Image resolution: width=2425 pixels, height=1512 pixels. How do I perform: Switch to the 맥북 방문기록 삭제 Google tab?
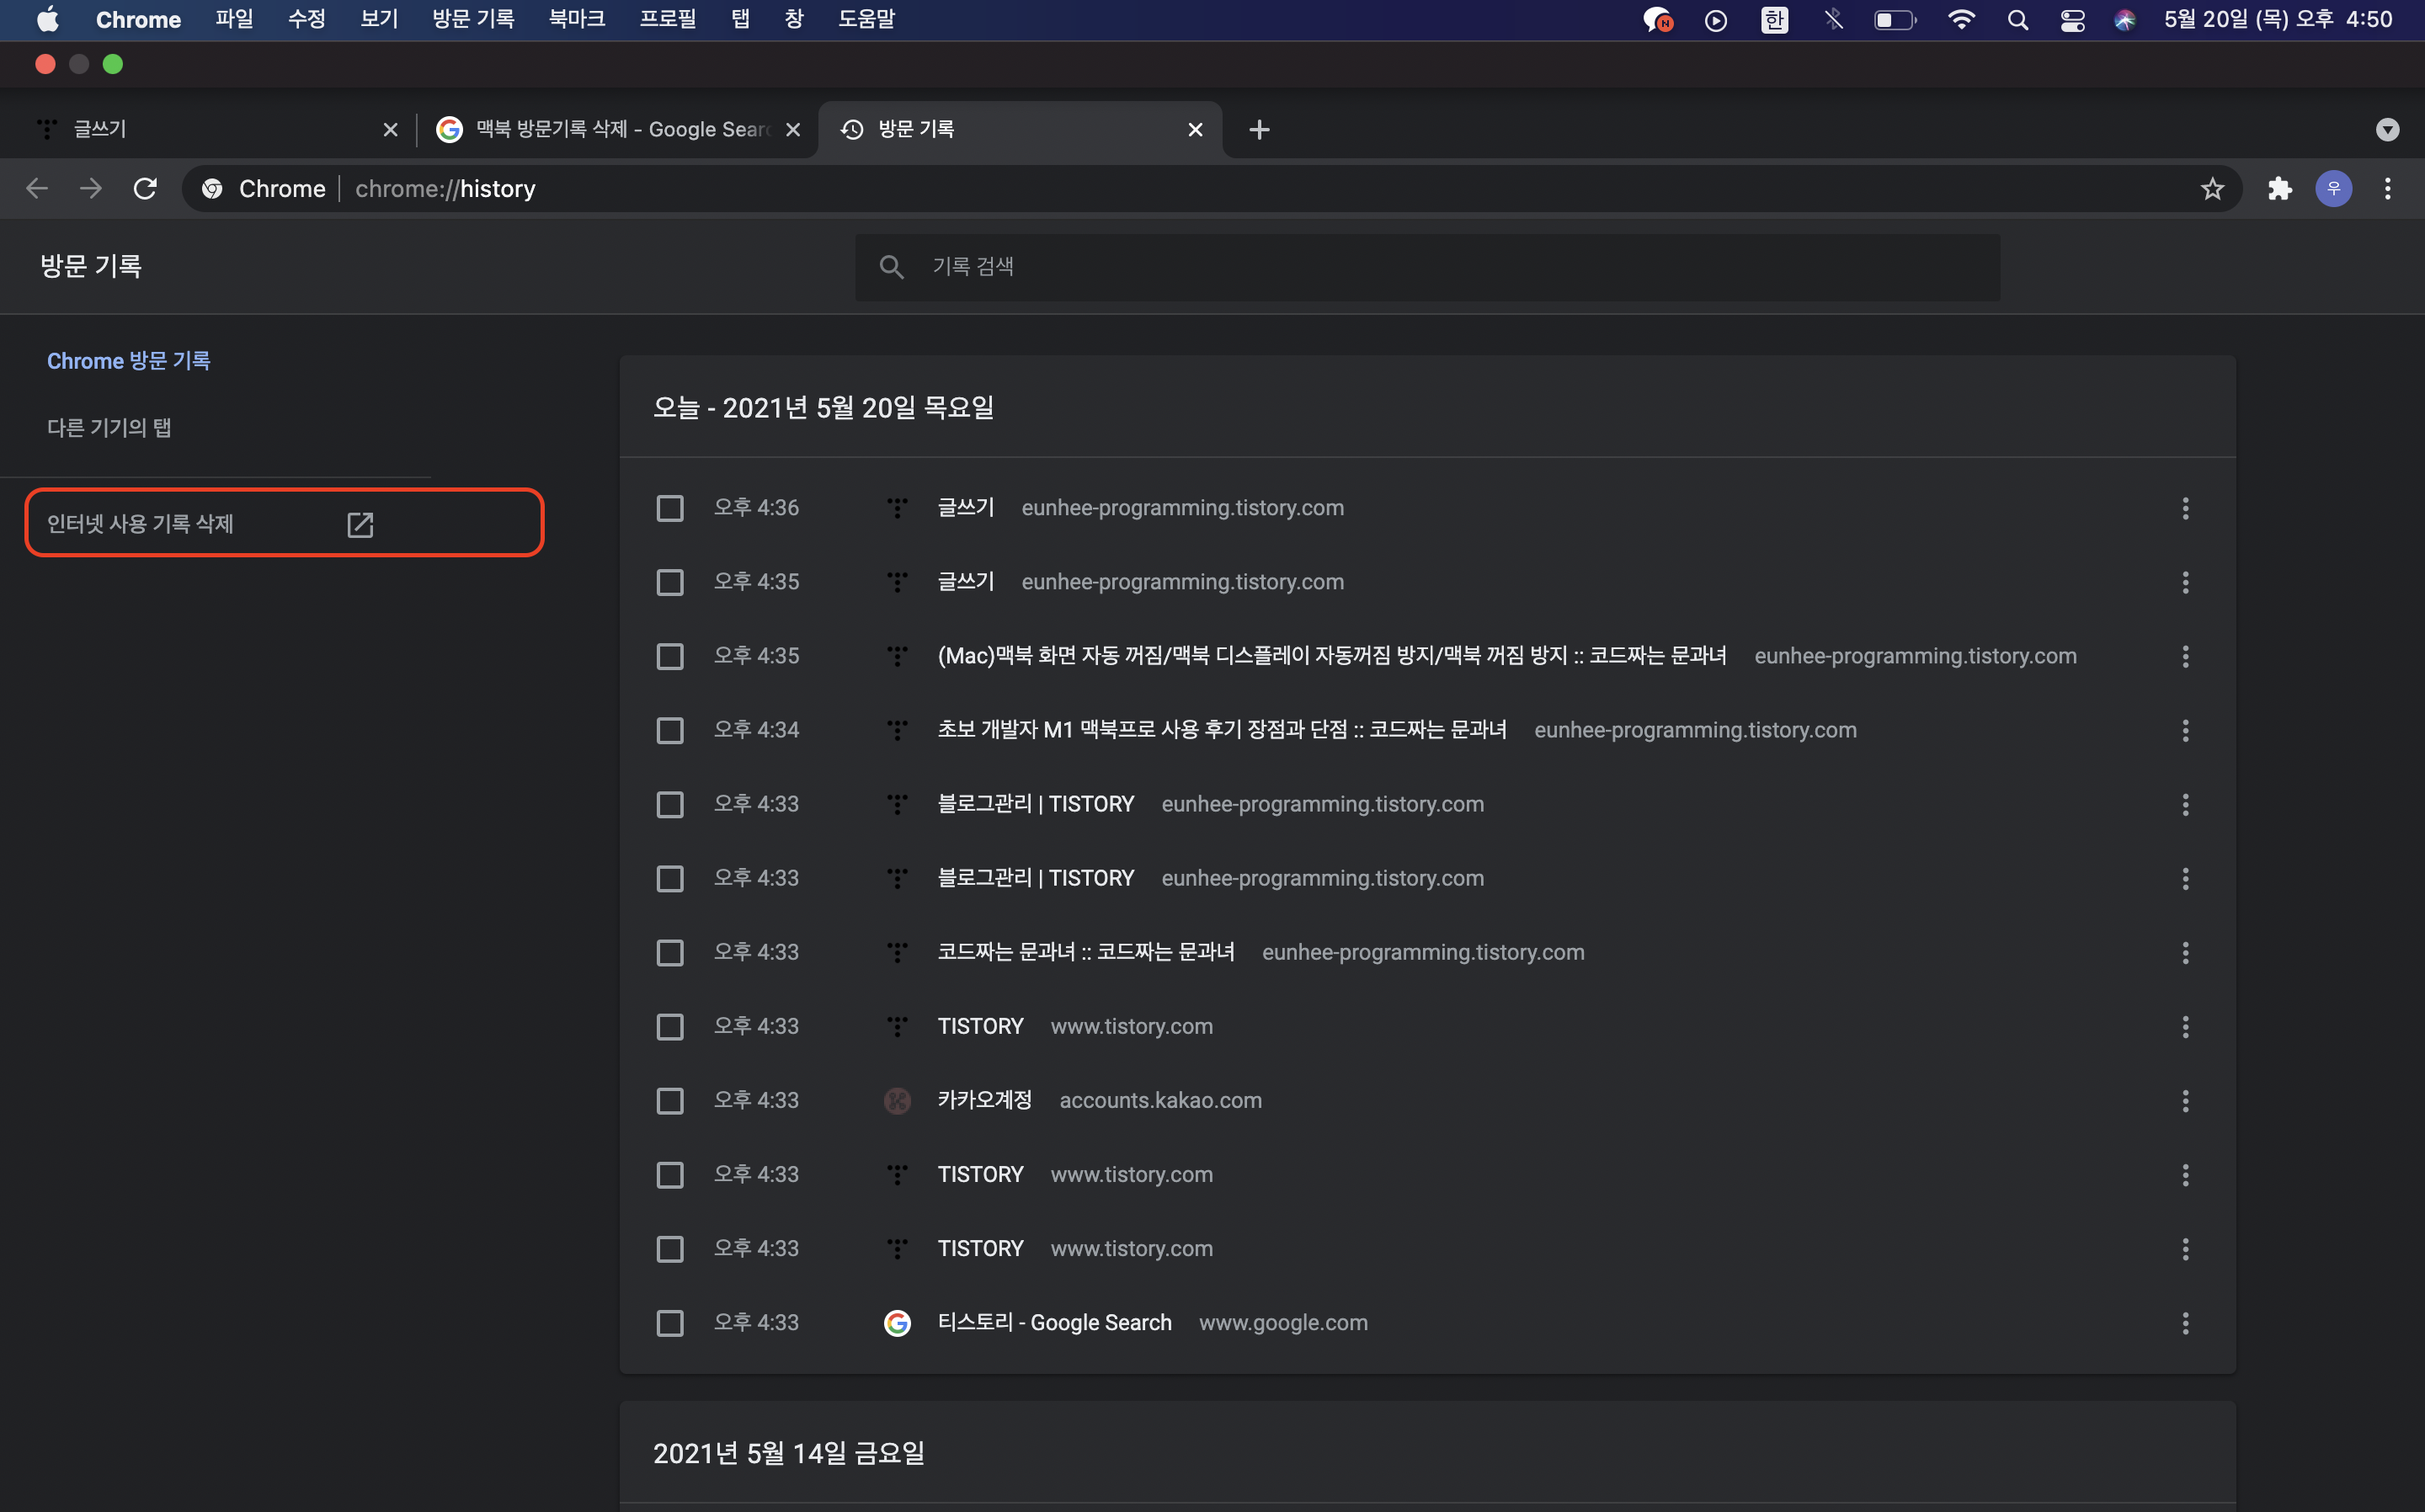point(610,130)
